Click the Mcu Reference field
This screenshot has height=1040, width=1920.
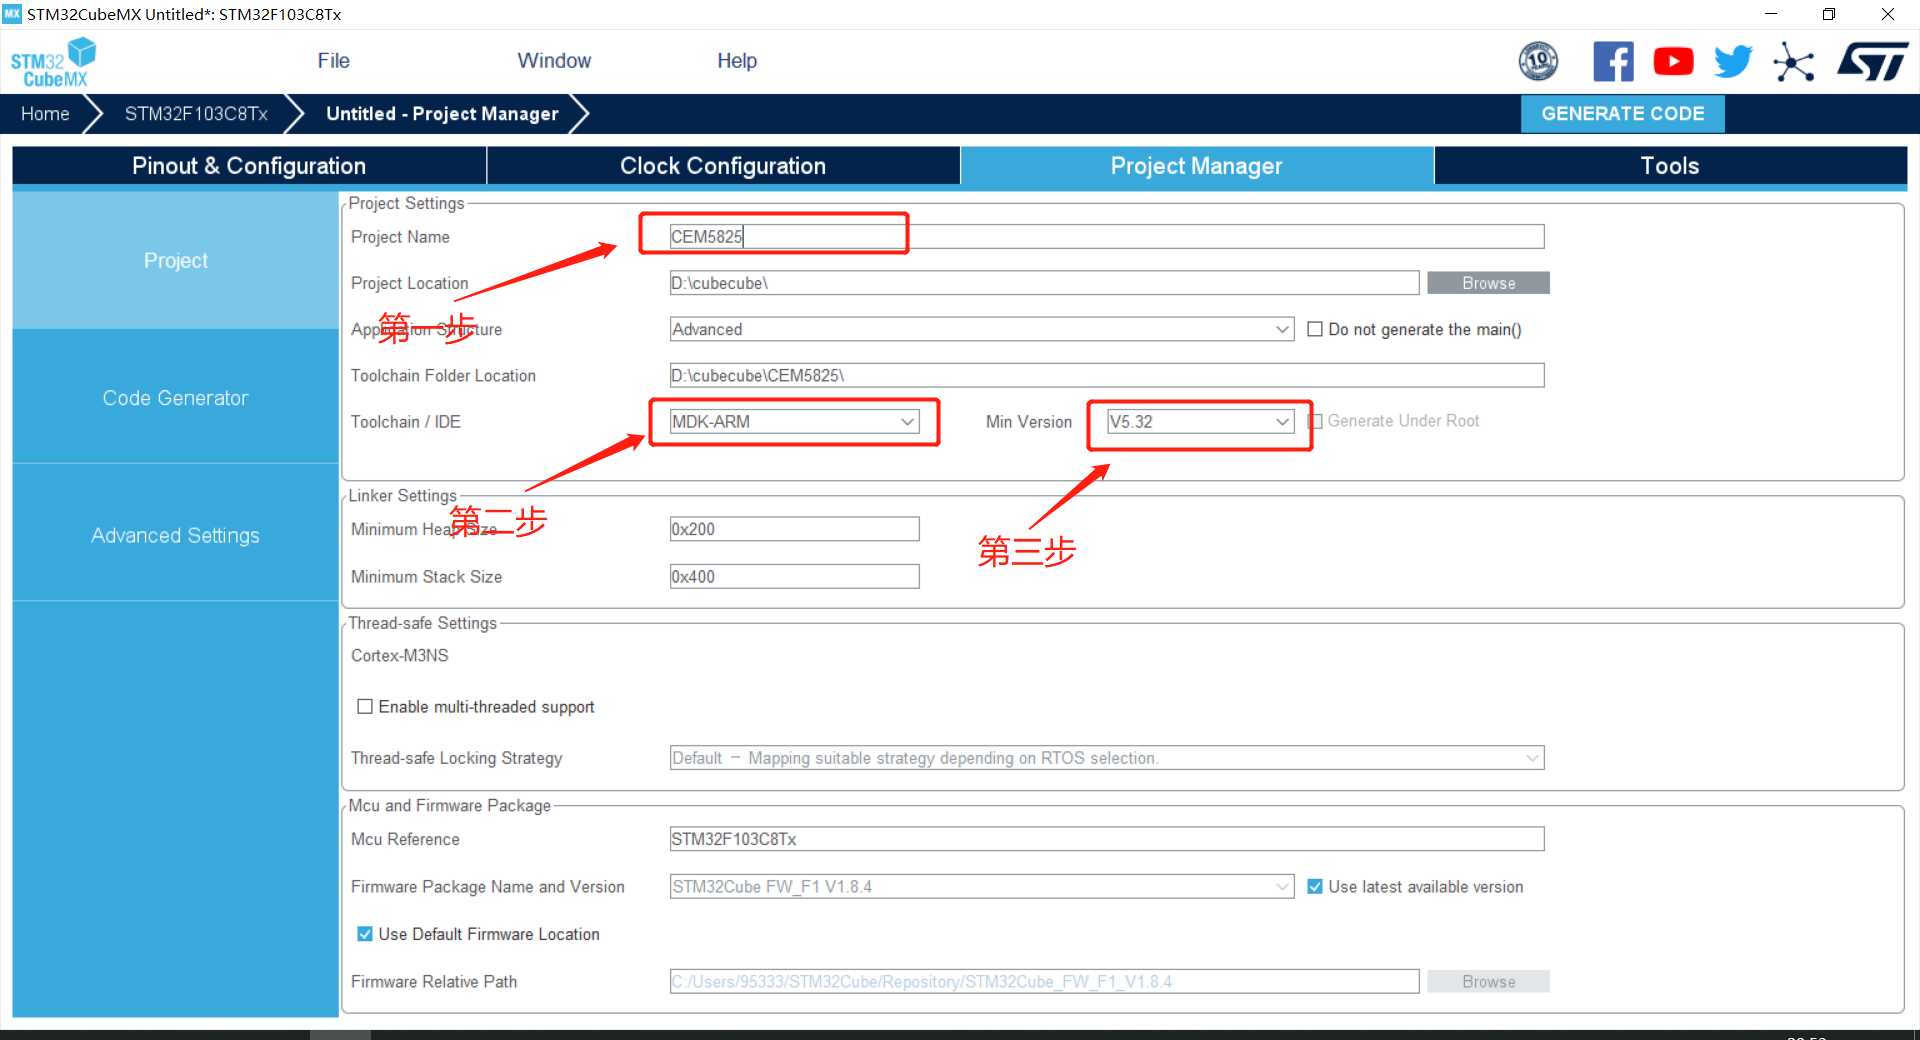[1107, 839]
